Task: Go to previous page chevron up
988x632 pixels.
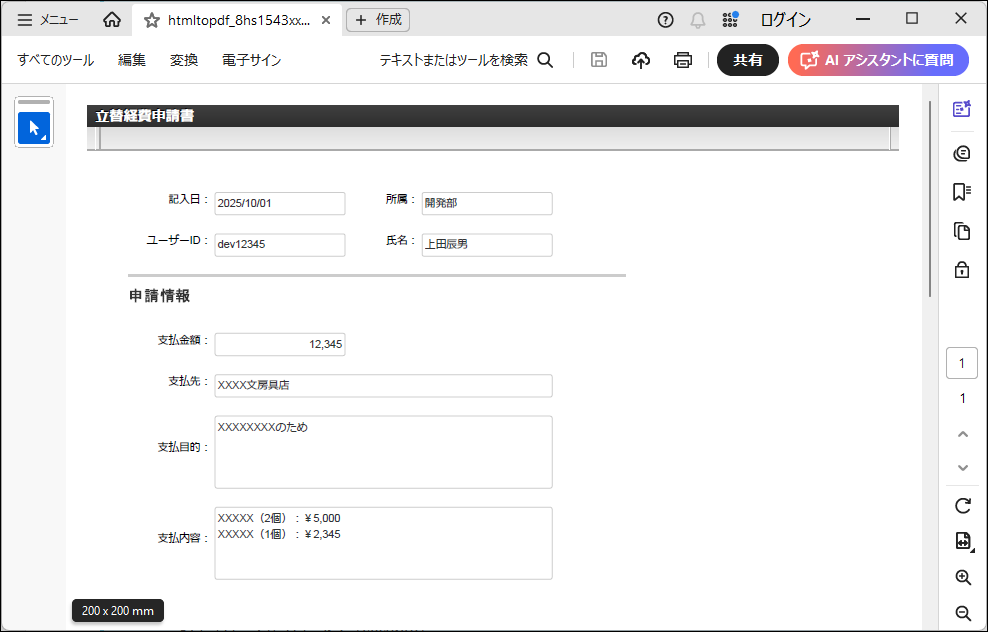Action: click(x=963, y=434)
